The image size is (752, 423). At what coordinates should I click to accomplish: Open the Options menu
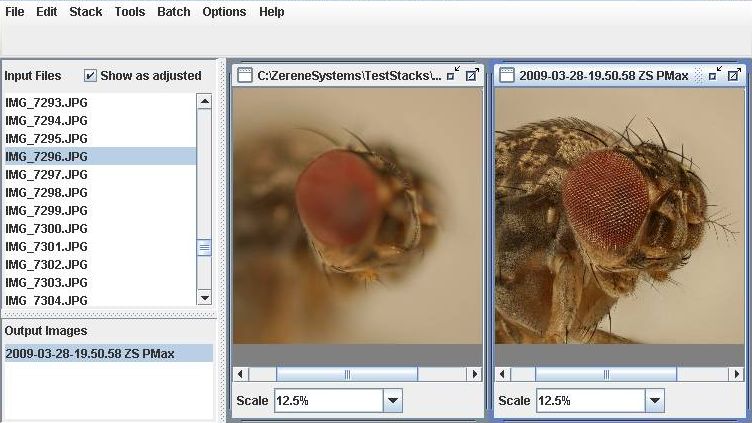224,12
